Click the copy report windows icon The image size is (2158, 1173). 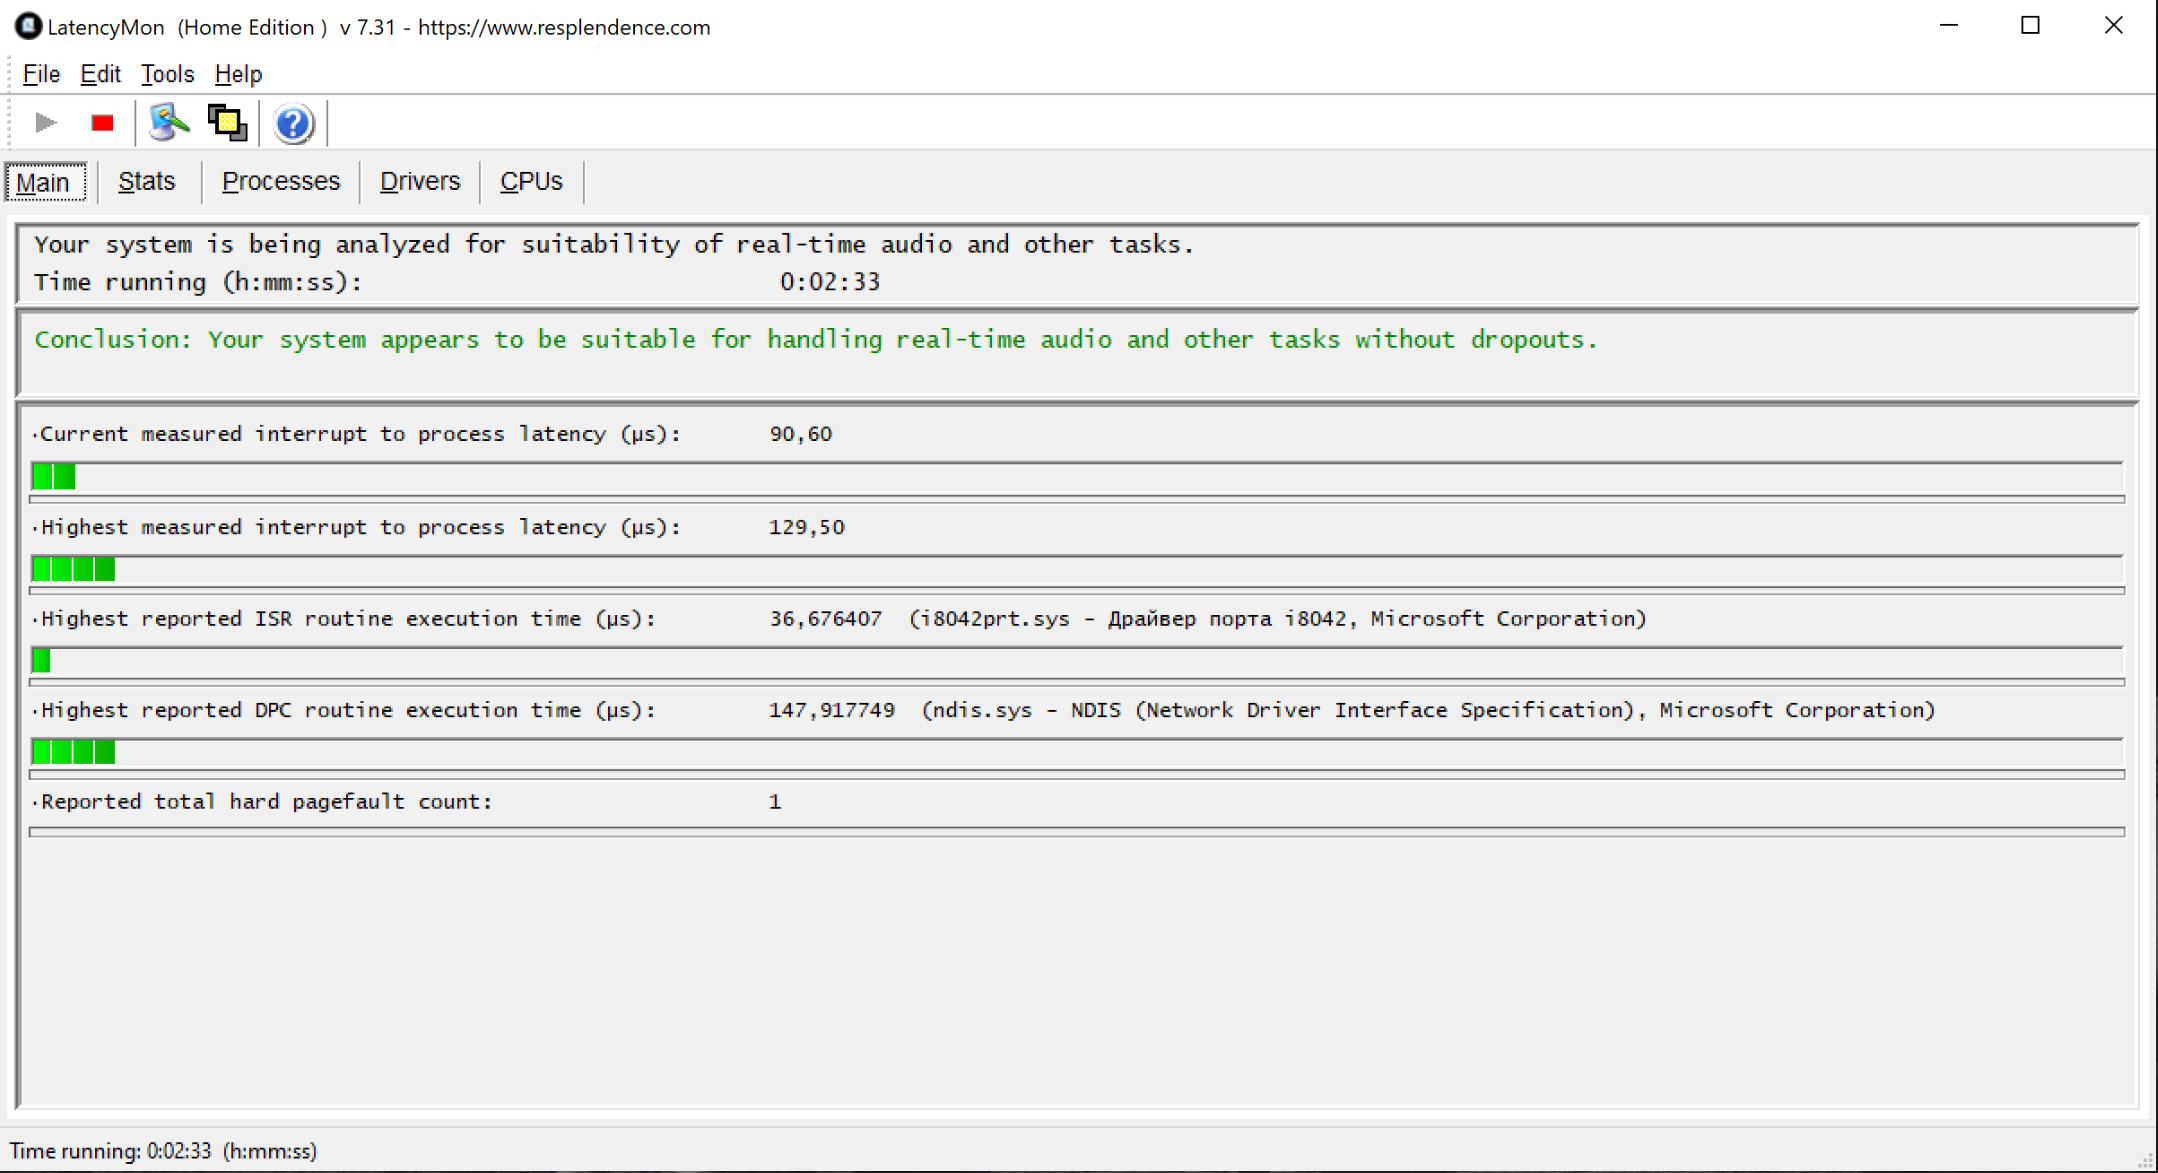coord(227,123)
